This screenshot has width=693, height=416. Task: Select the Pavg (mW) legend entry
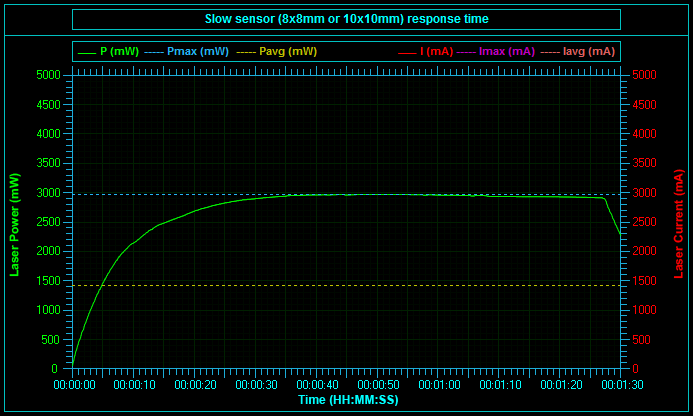click(277, 51)
